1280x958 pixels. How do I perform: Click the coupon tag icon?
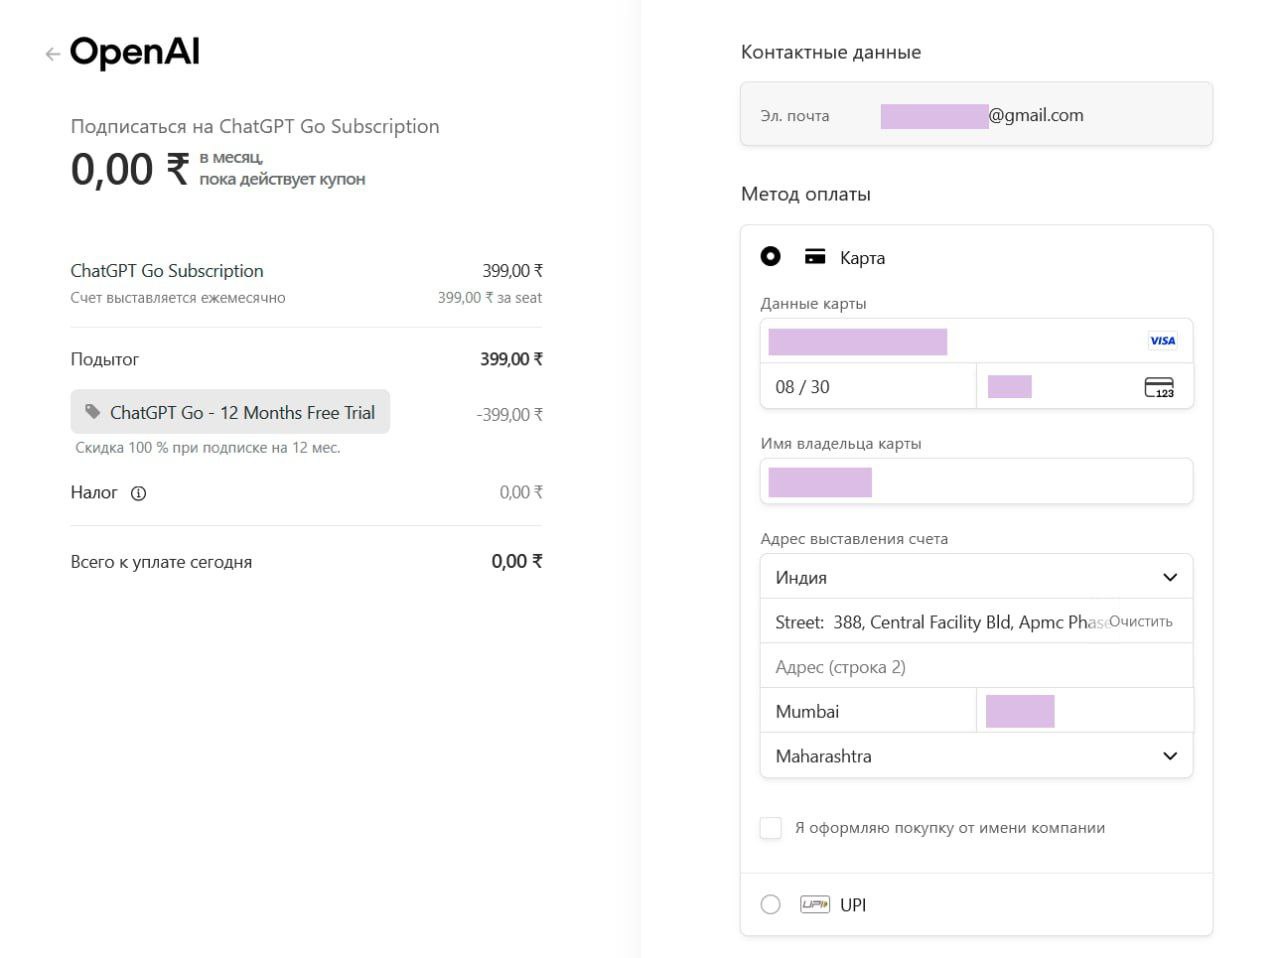[93, 412]
